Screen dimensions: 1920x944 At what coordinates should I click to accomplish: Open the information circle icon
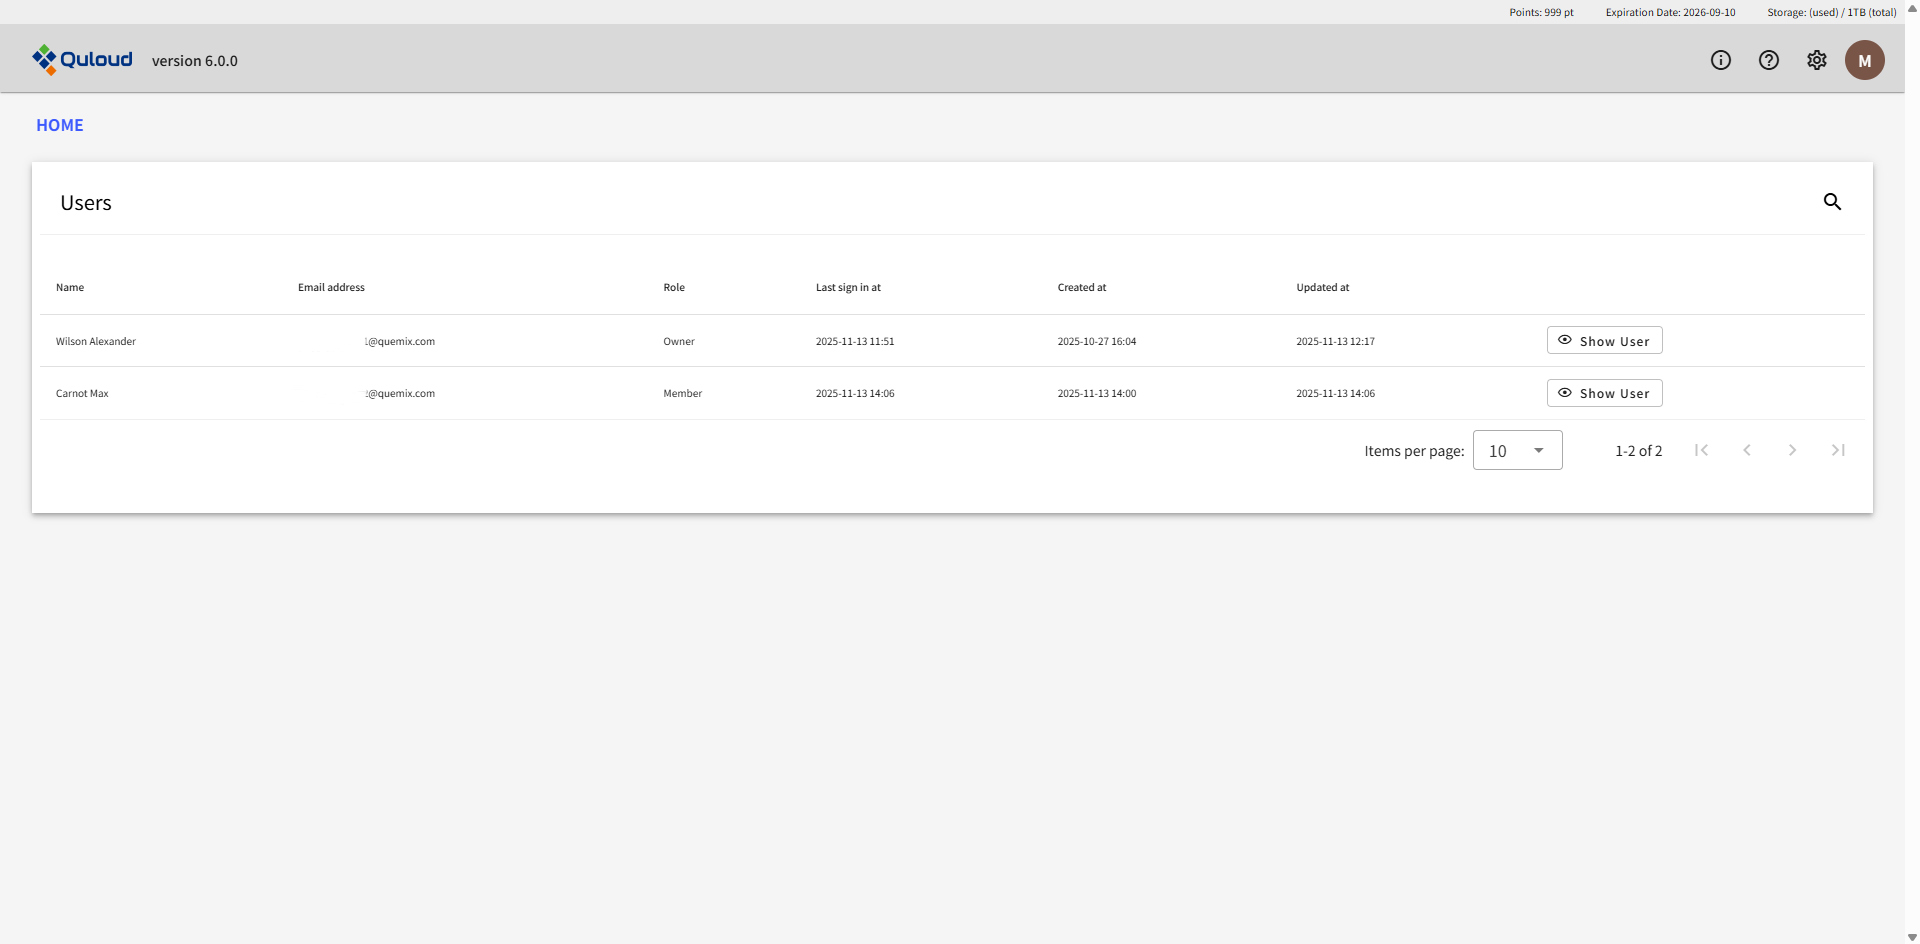(x=1720, y=60)
